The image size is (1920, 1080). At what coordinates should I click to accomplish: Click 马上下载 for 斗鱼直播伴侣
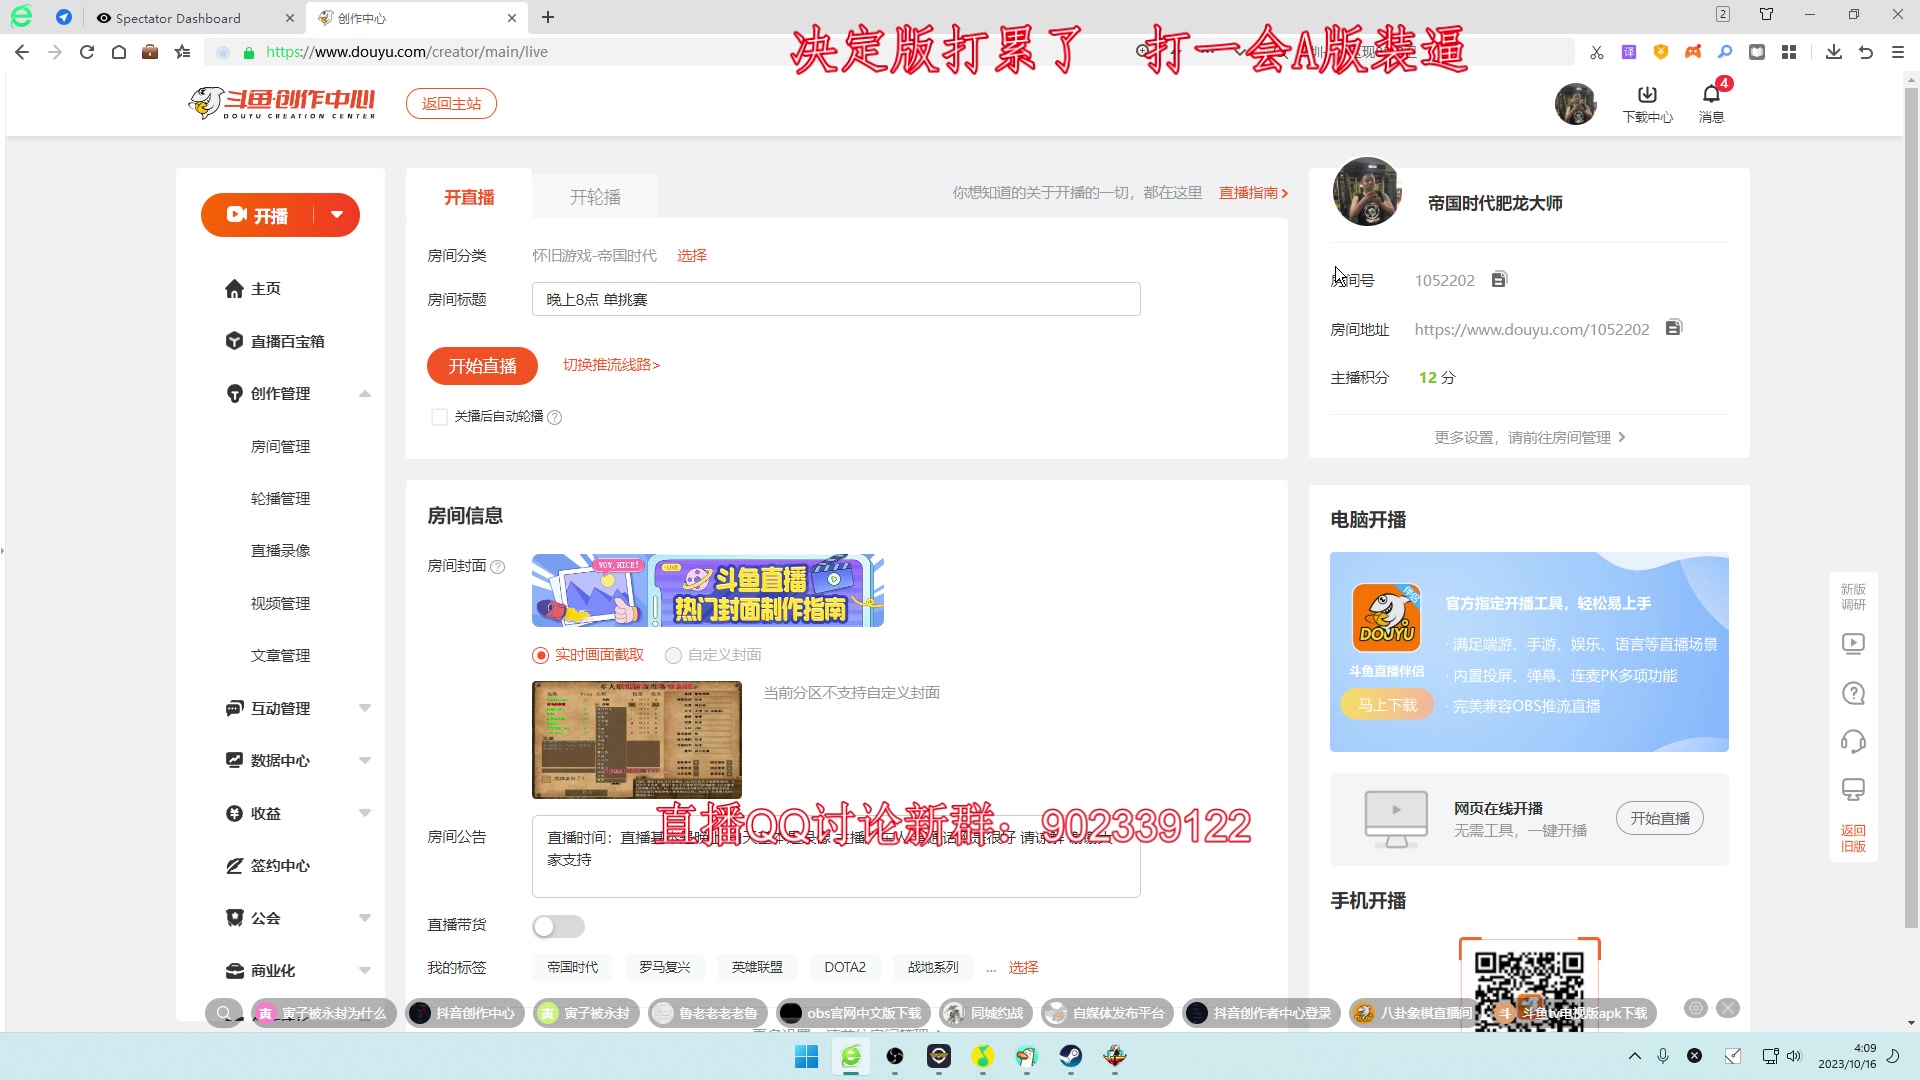click(1387, 705)
